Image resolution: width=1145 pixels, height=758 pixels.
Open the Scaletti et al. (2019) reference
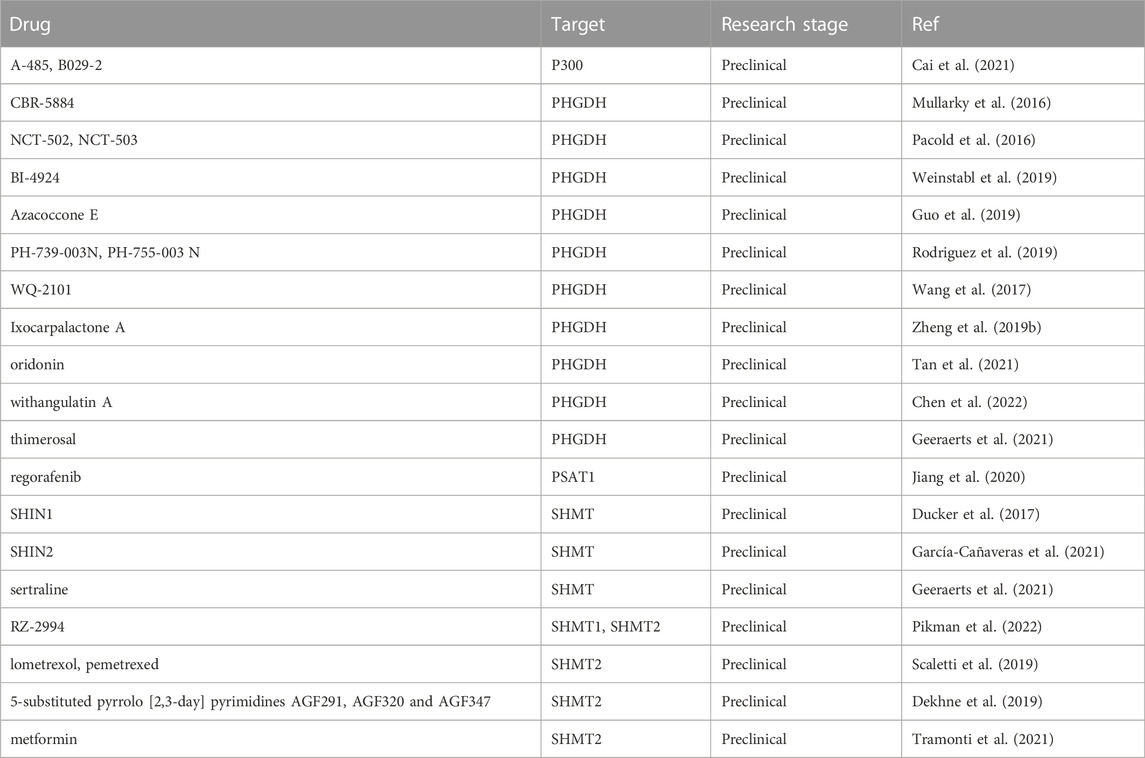[974, 665]
